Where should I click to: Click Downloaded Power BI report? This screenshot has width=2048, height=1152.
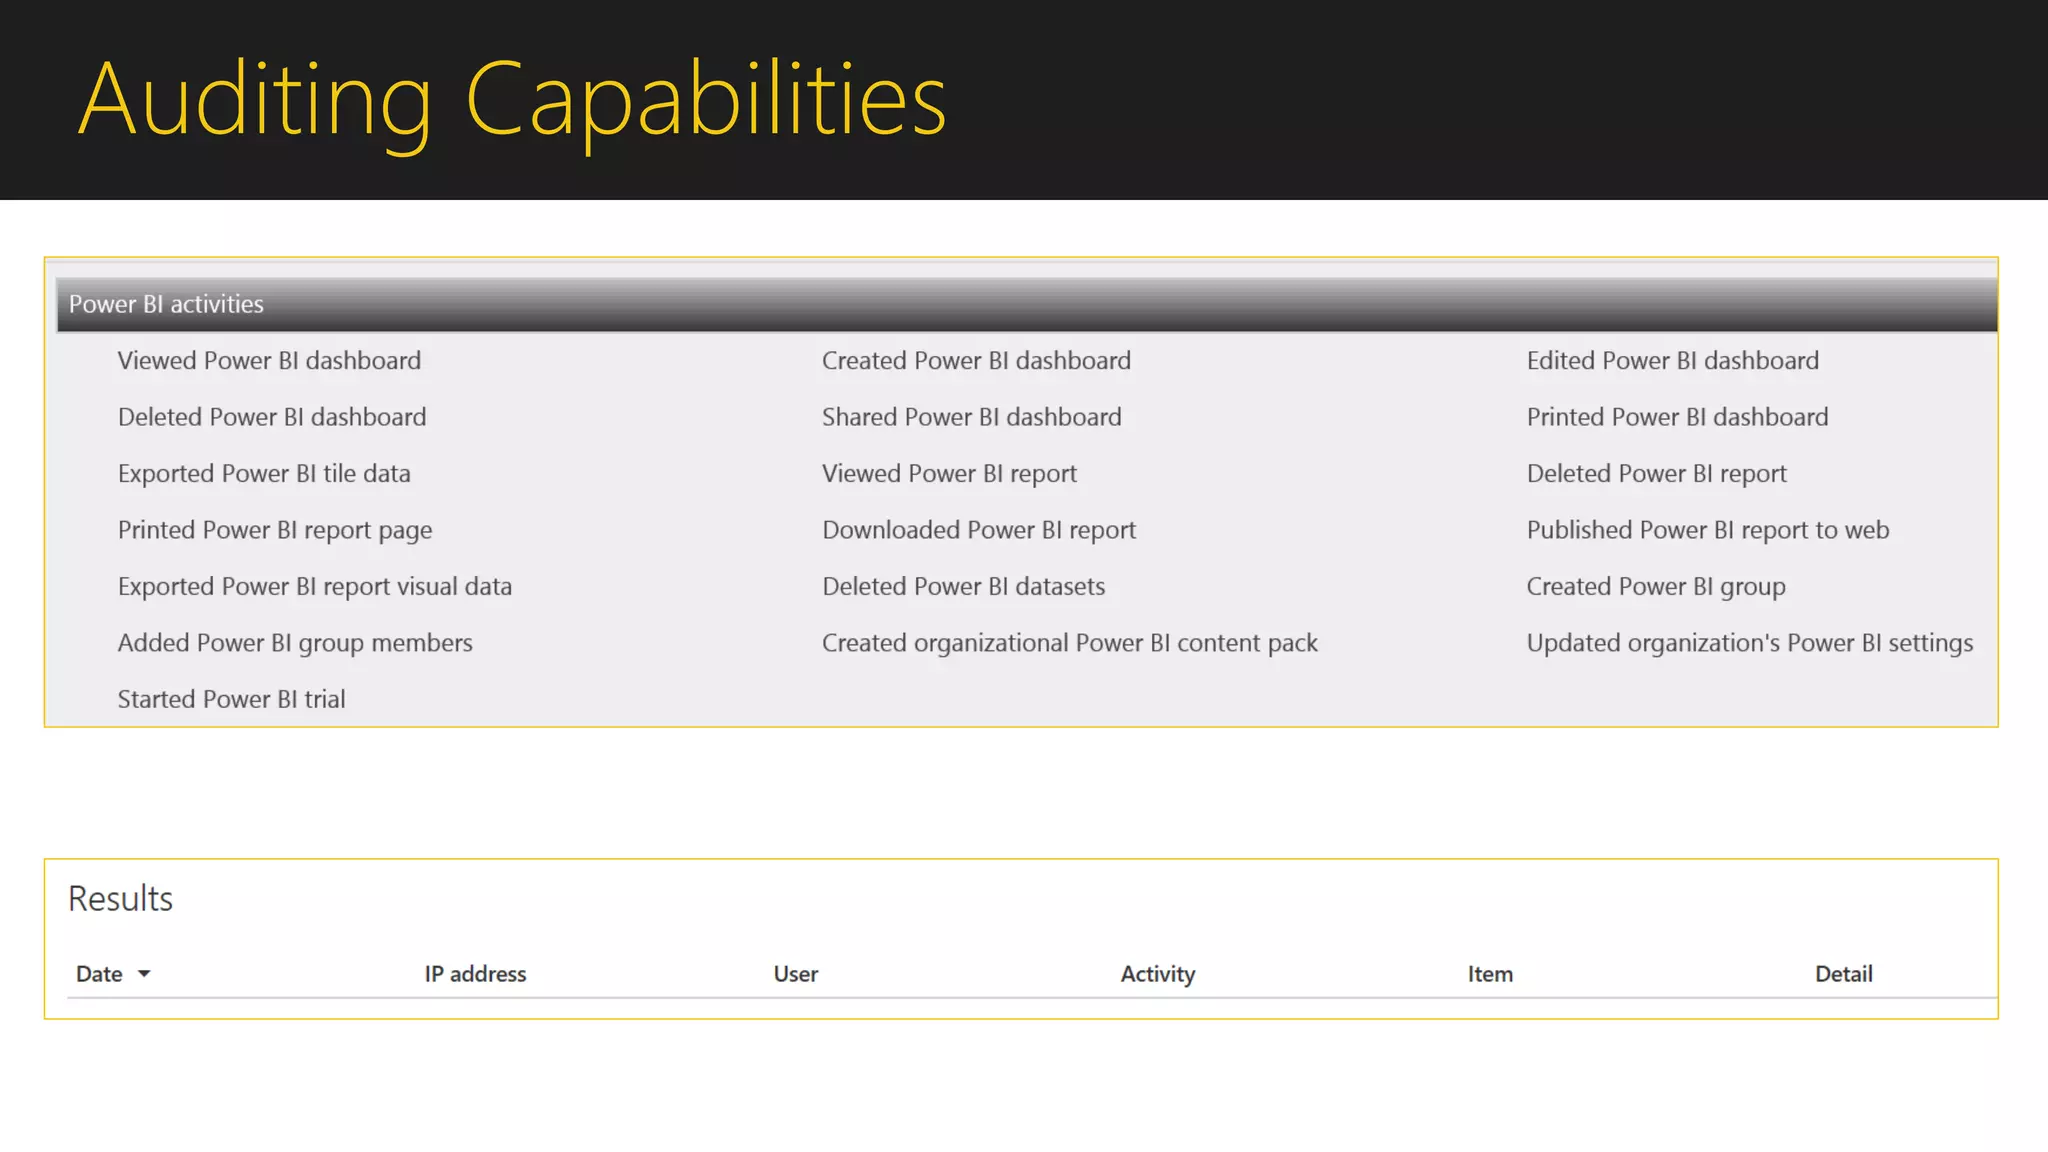click(x=979, y=531)
